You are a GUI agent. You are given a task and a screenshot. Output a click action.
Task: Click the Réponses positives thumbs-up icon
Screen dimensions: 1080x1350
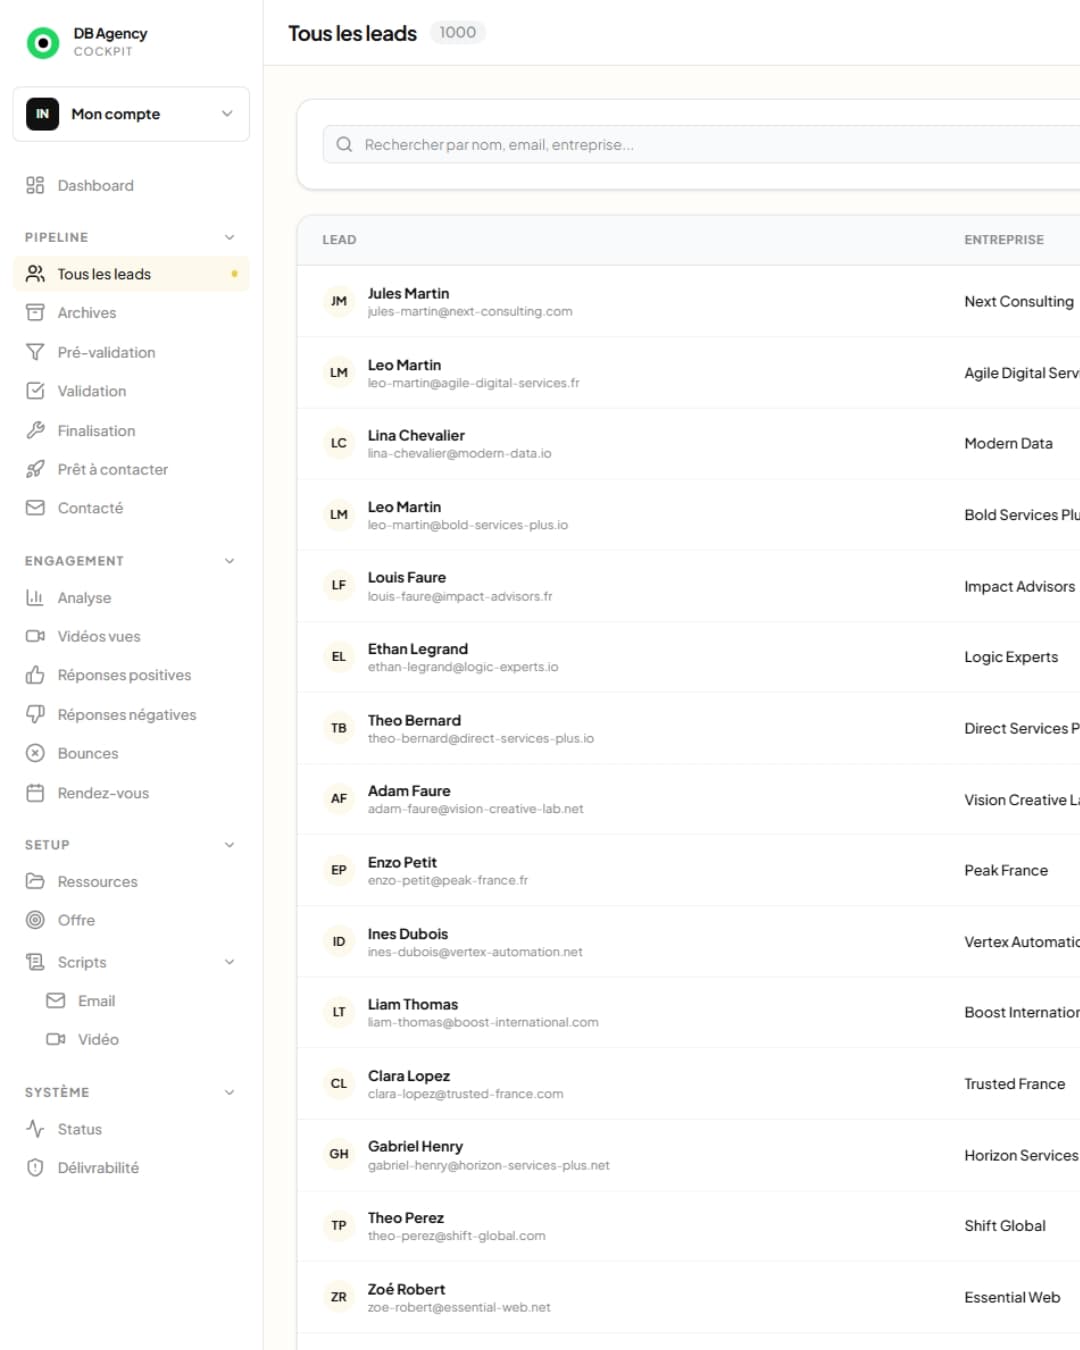(35, 675)
